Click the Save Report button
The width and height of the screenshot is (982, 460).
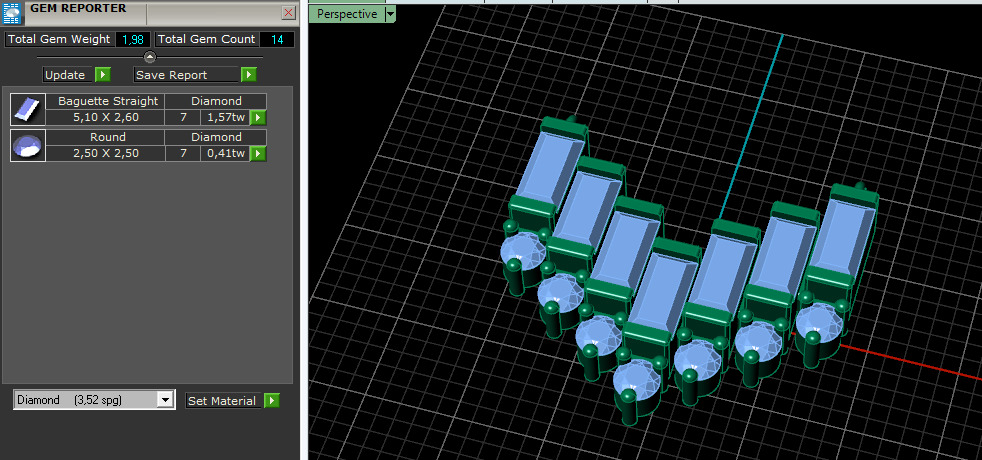coord(187,75)
